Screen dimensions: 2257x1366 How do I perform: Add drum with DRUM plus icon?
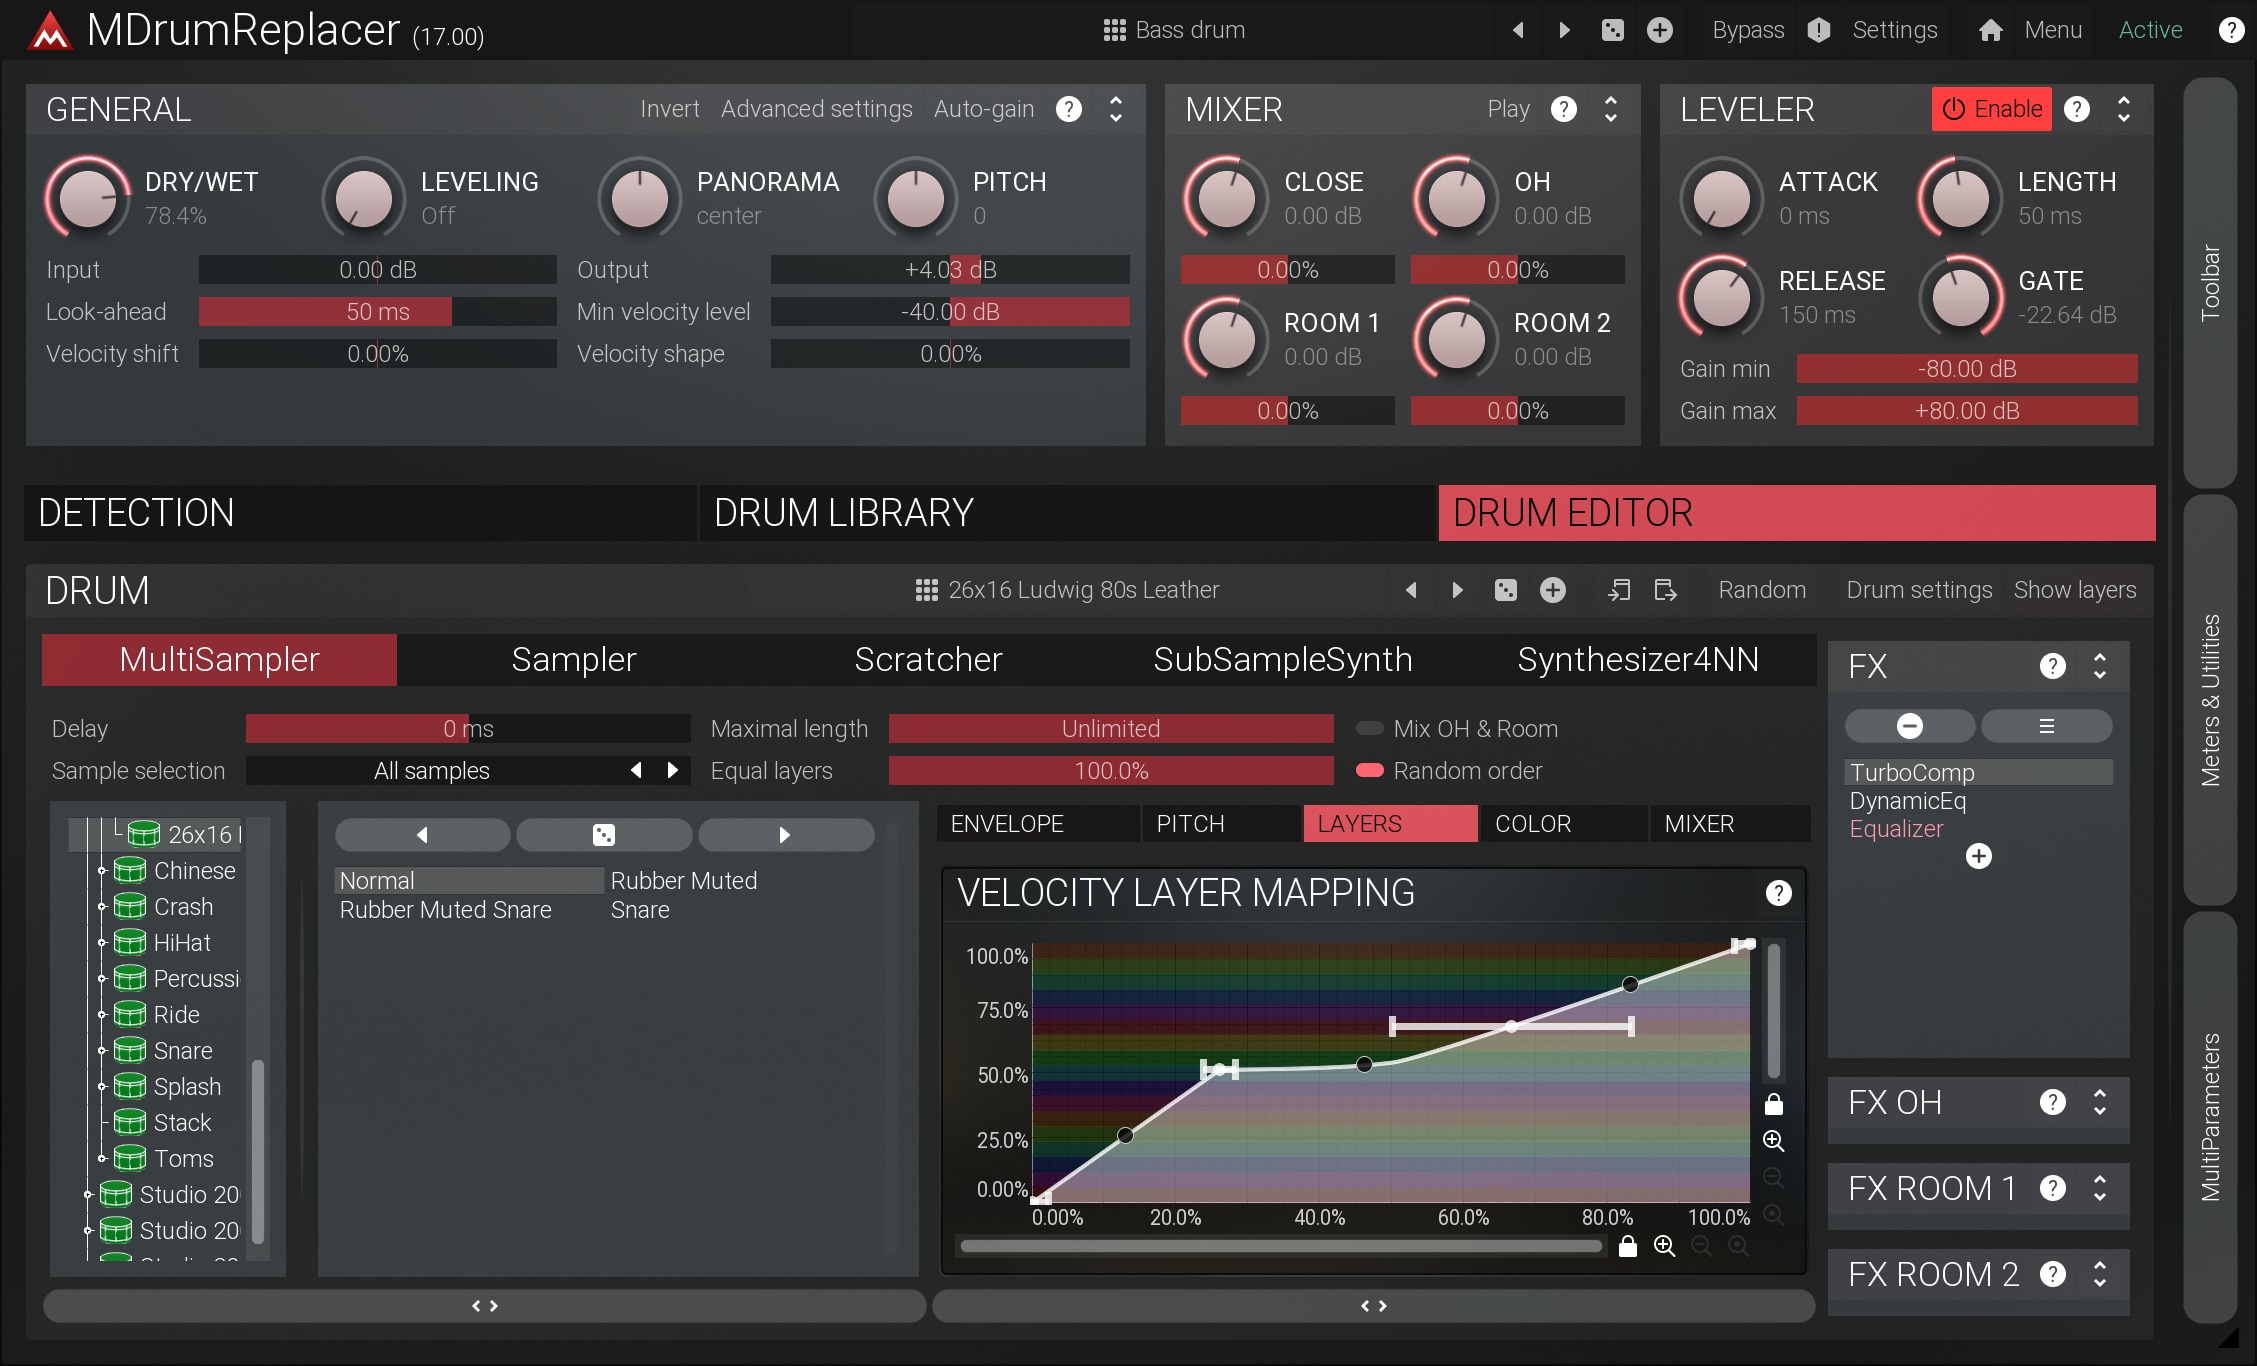[x=1553, y=590]
